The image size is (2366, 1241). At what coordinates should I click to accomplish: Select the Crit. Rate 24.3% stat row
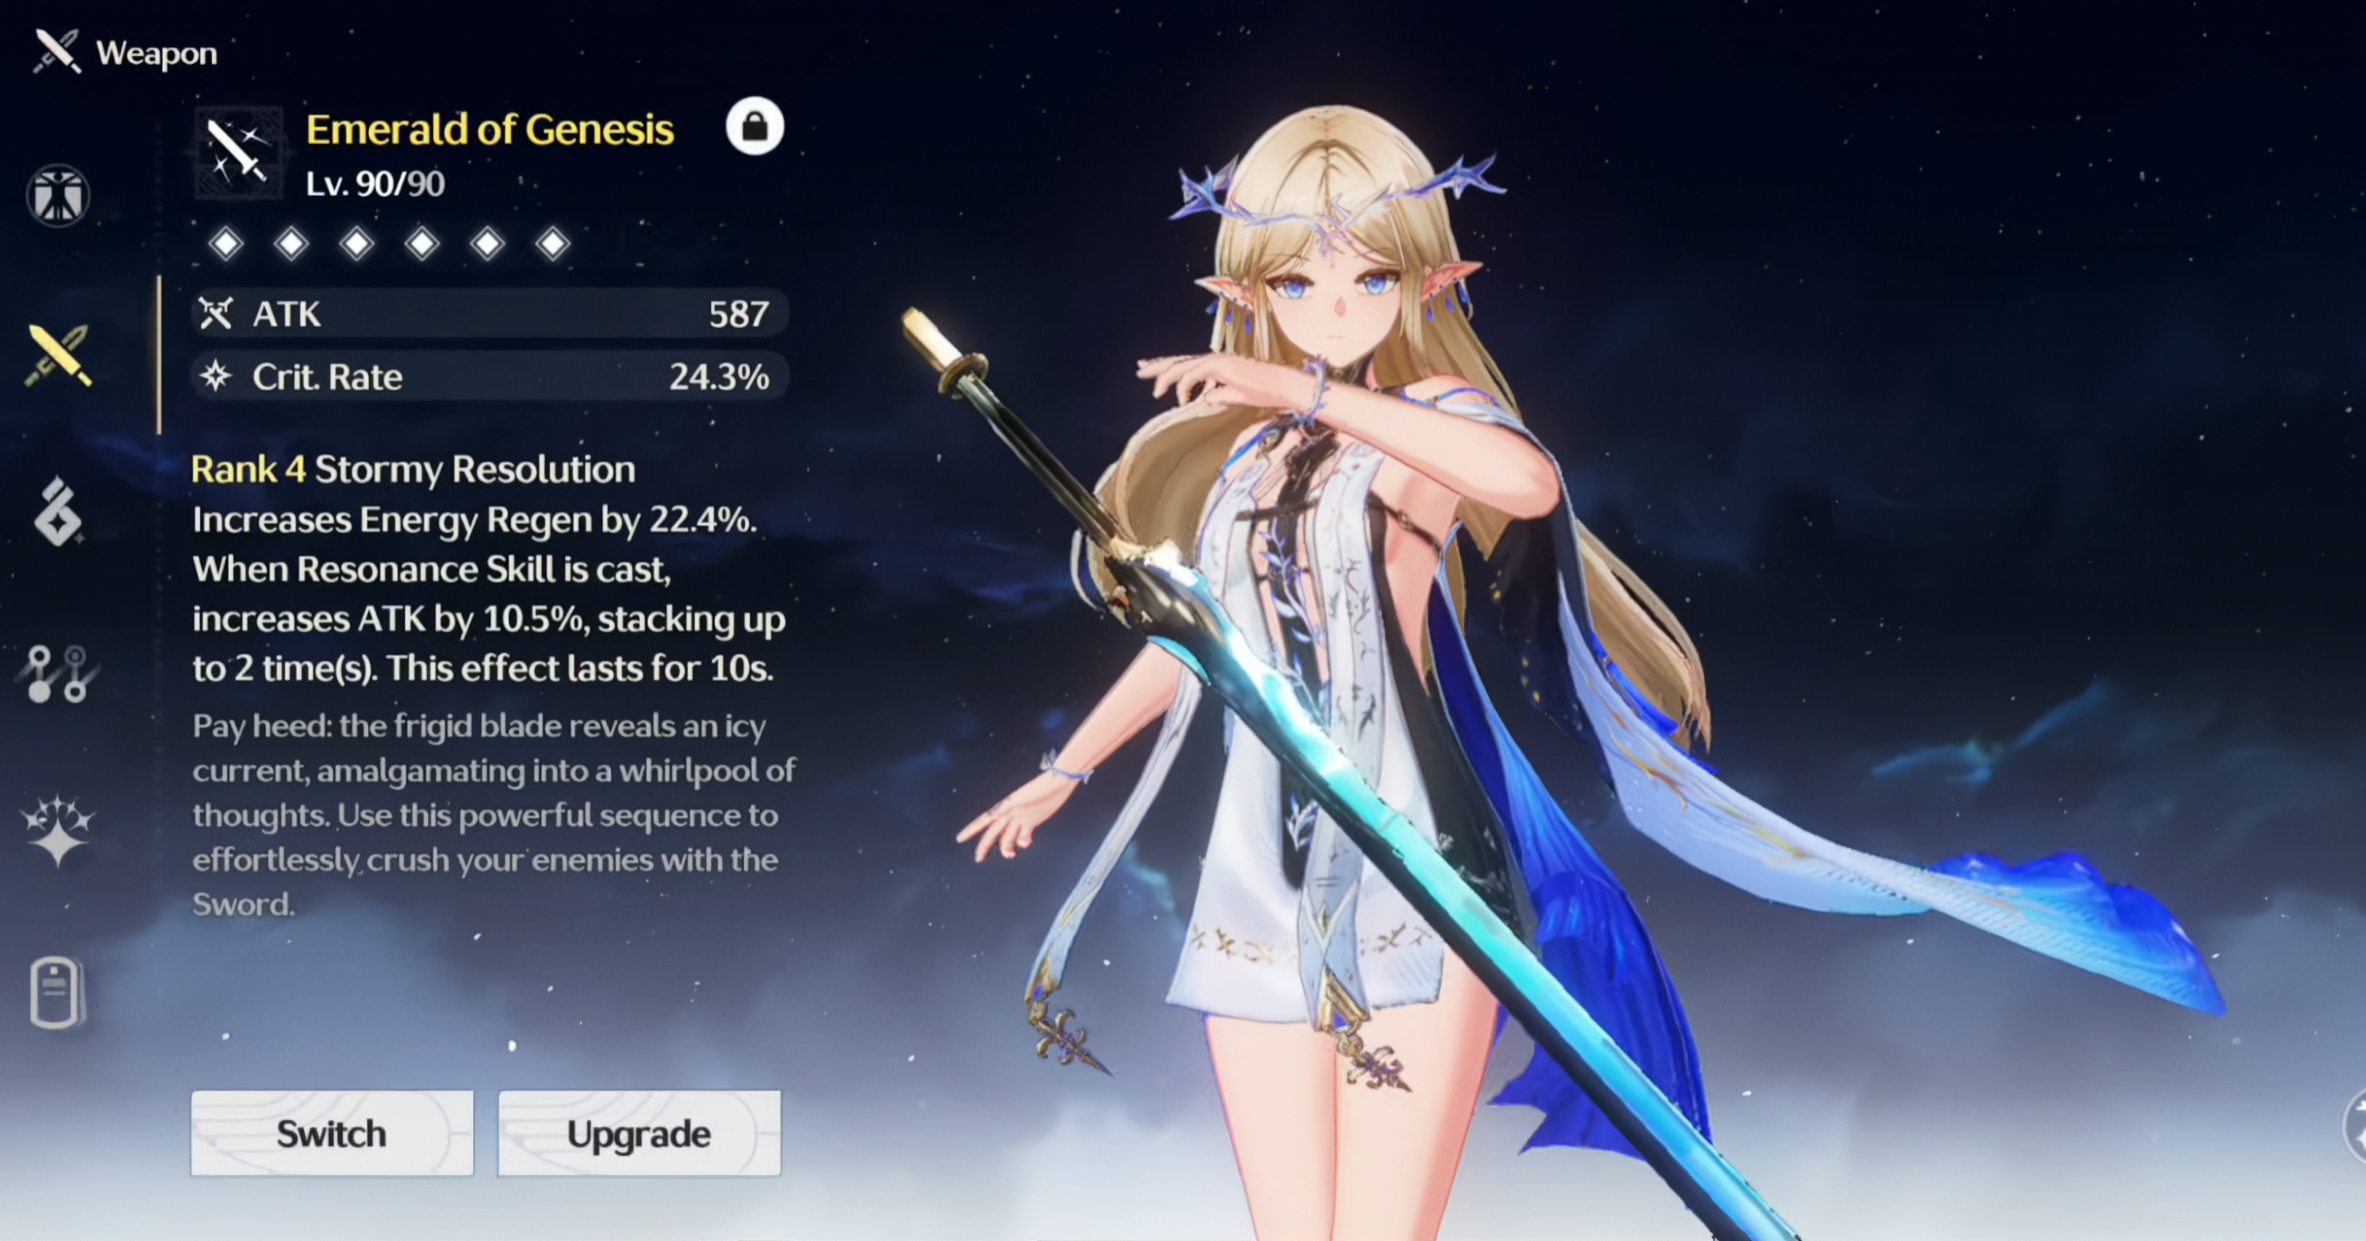coord(489,377)
